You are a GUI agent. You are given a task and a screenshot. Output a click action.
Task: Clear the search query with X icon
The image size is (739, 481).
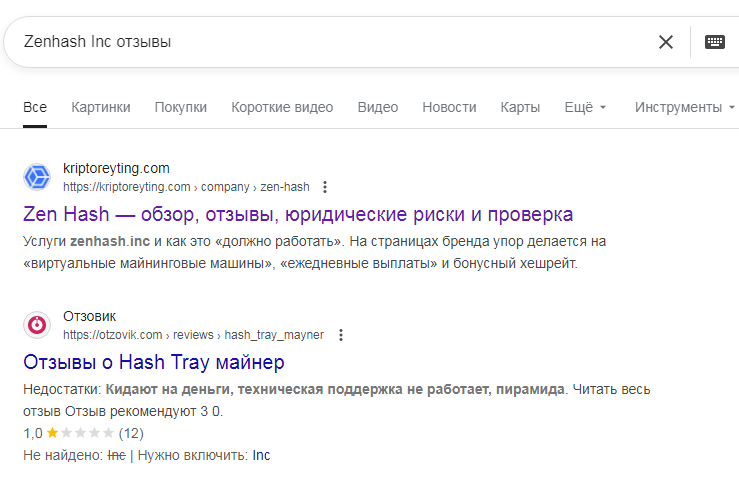(666, 42)
